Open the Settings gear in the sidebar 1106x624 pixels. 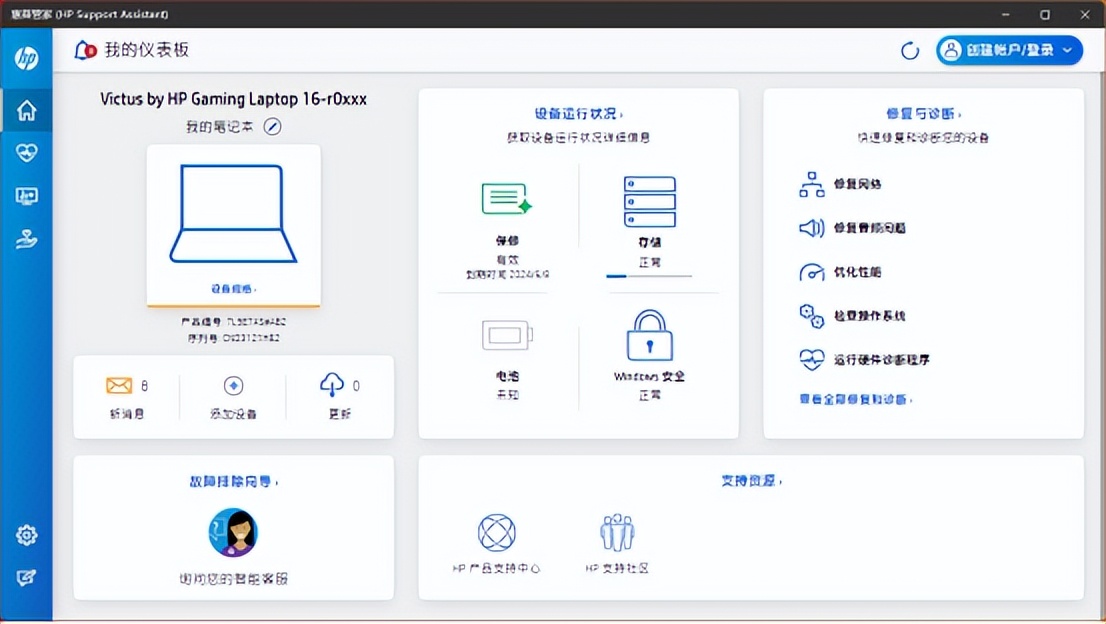coord(26,535)
